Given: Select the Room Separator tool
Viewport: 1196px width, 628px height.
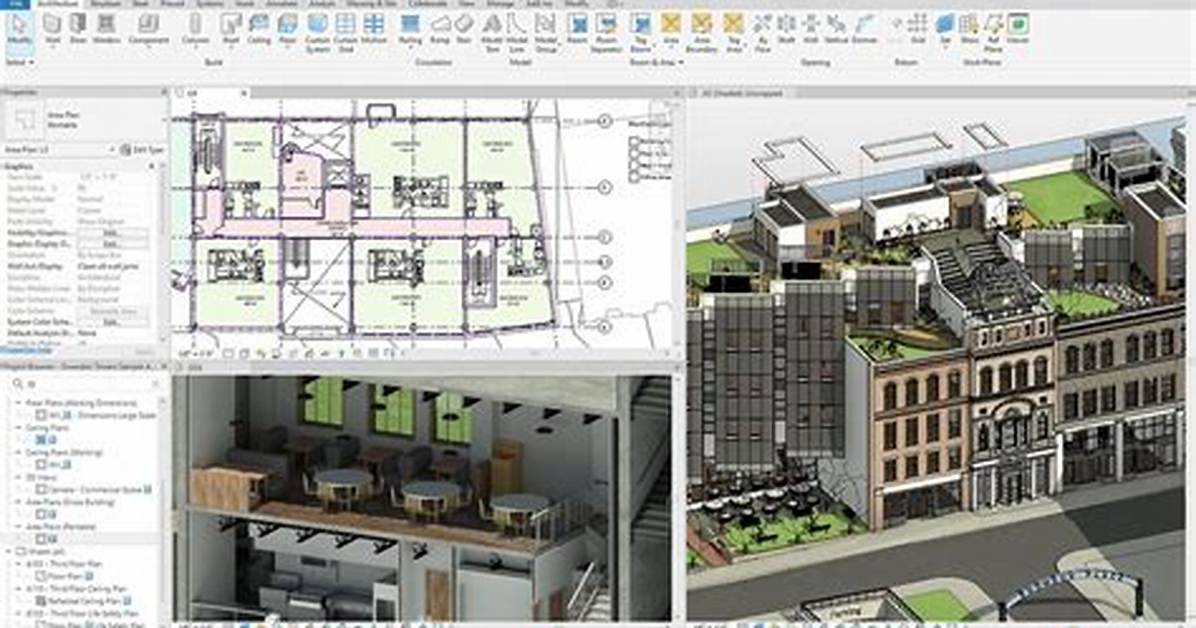Looking at the screenshot, I should tap(606, 33).
